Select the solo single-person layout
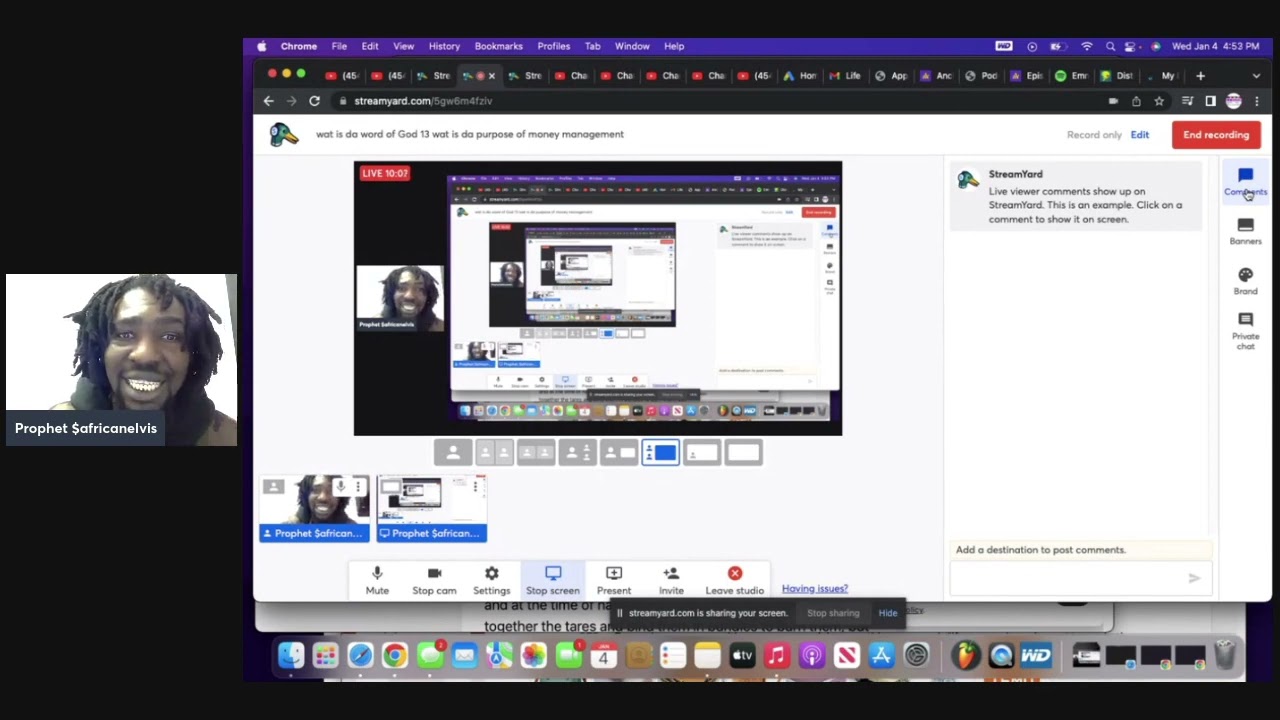 (453, 453)
